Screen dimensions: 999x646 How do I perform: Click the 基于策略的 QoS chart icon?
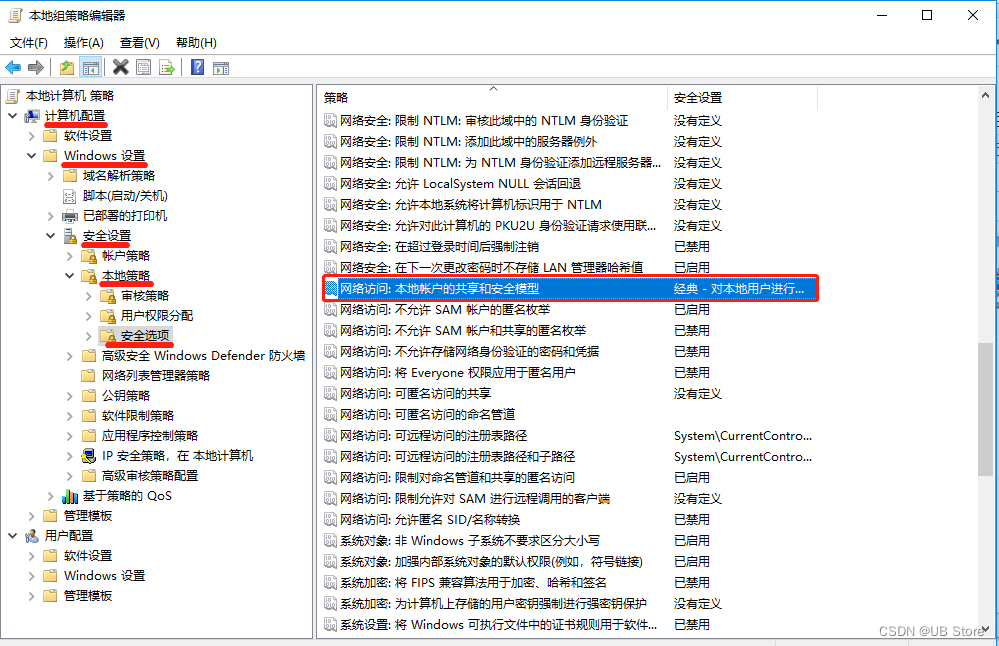click(x=69, y=496)
